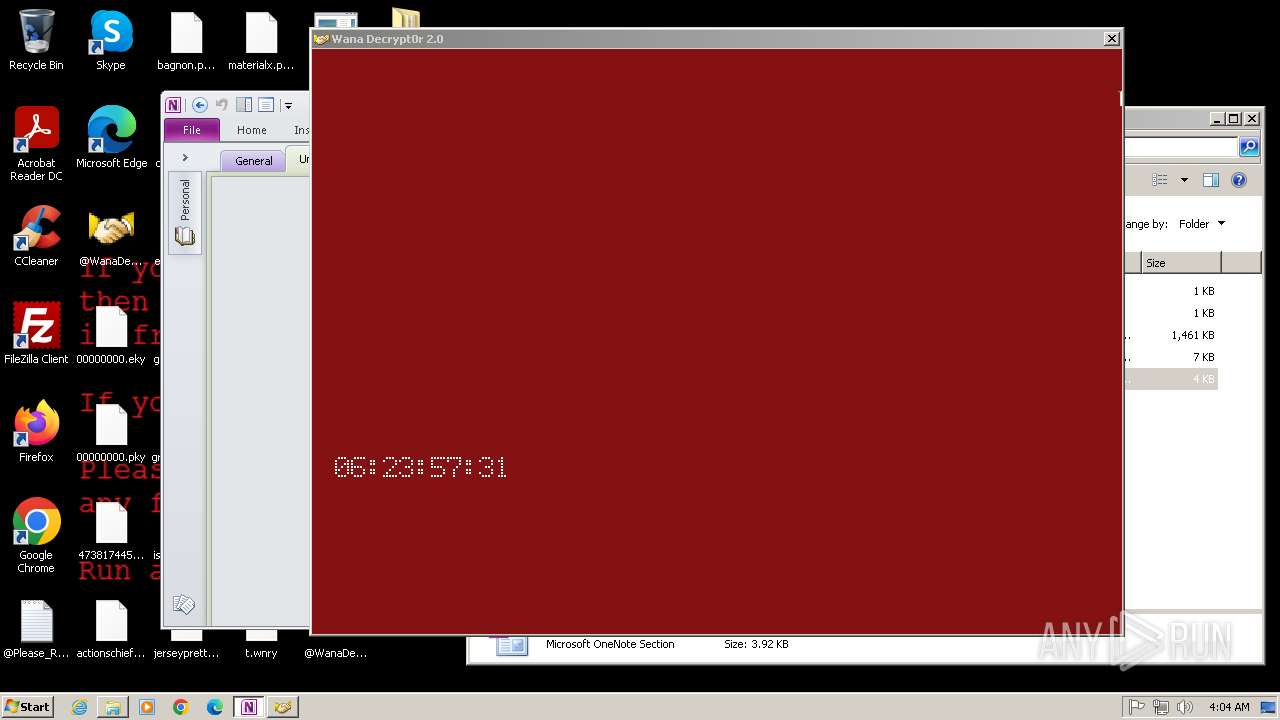Select the highlighted 4 KB file row
The image size is (1280, 720).
click(1170, 379)
